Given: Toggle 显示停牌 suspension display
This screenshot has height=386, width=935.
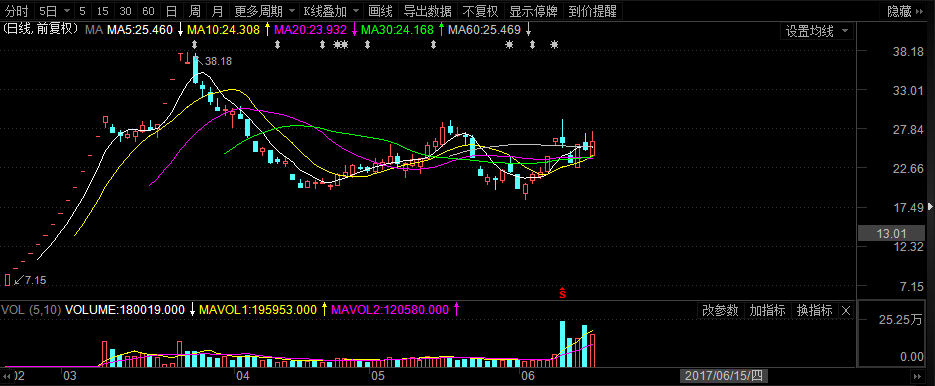Looking at the screenshot, I should point(533,11).
